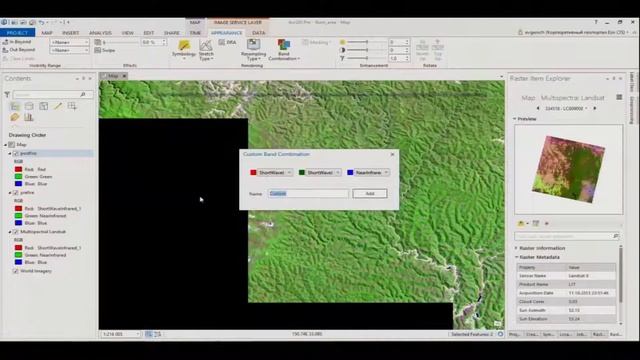This screenshot has height=360, width=640.
Task: Select List By Drawing Order view
Action: (x=15, y=107)
